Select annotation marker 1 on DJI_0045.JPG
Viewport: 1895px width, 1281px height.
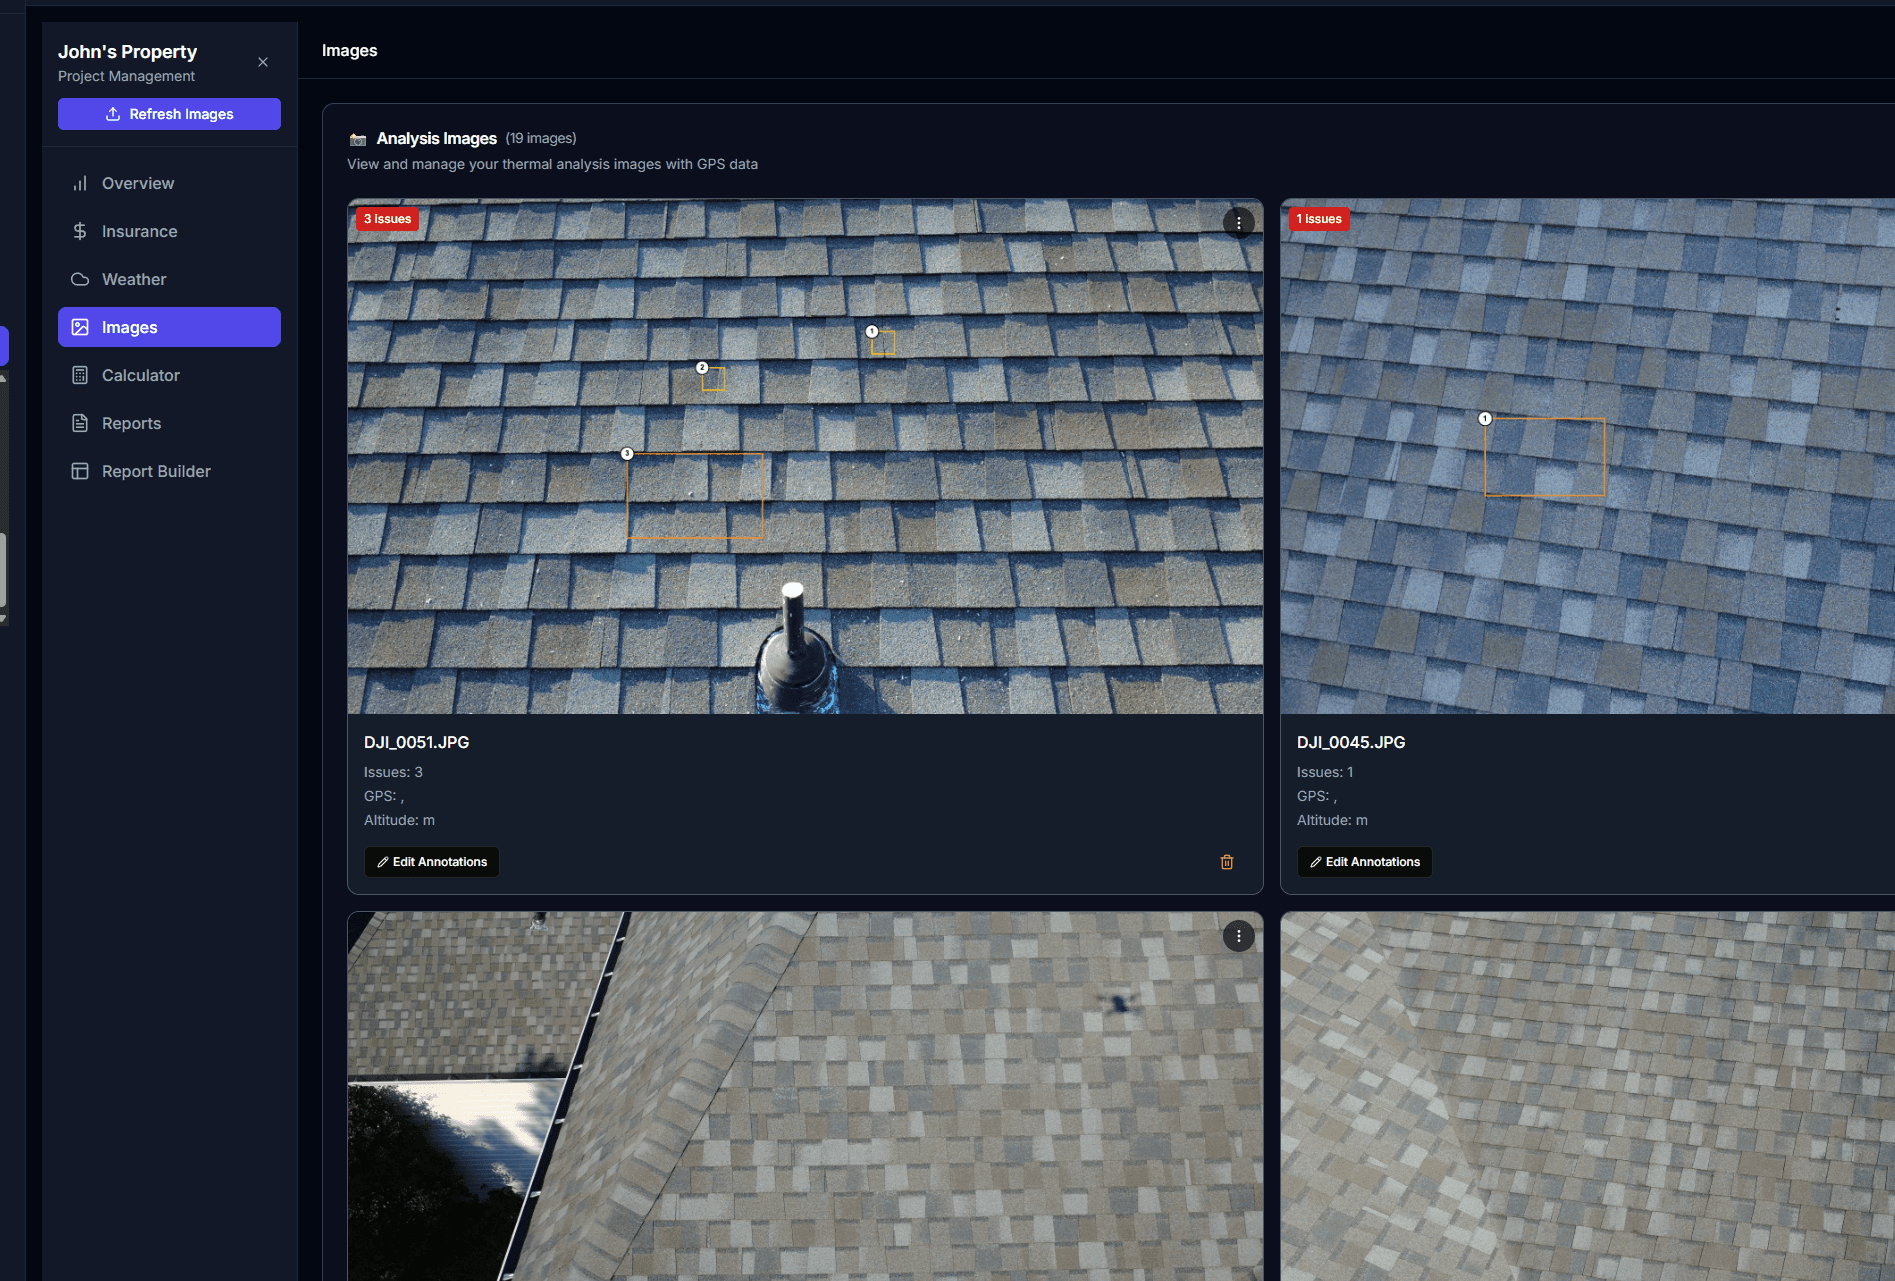pos(1485,418)
